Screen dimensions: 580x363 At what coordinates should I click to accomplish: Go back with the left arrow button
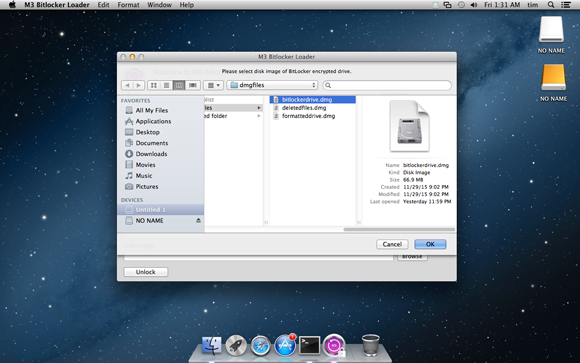(x=127, y=85)
